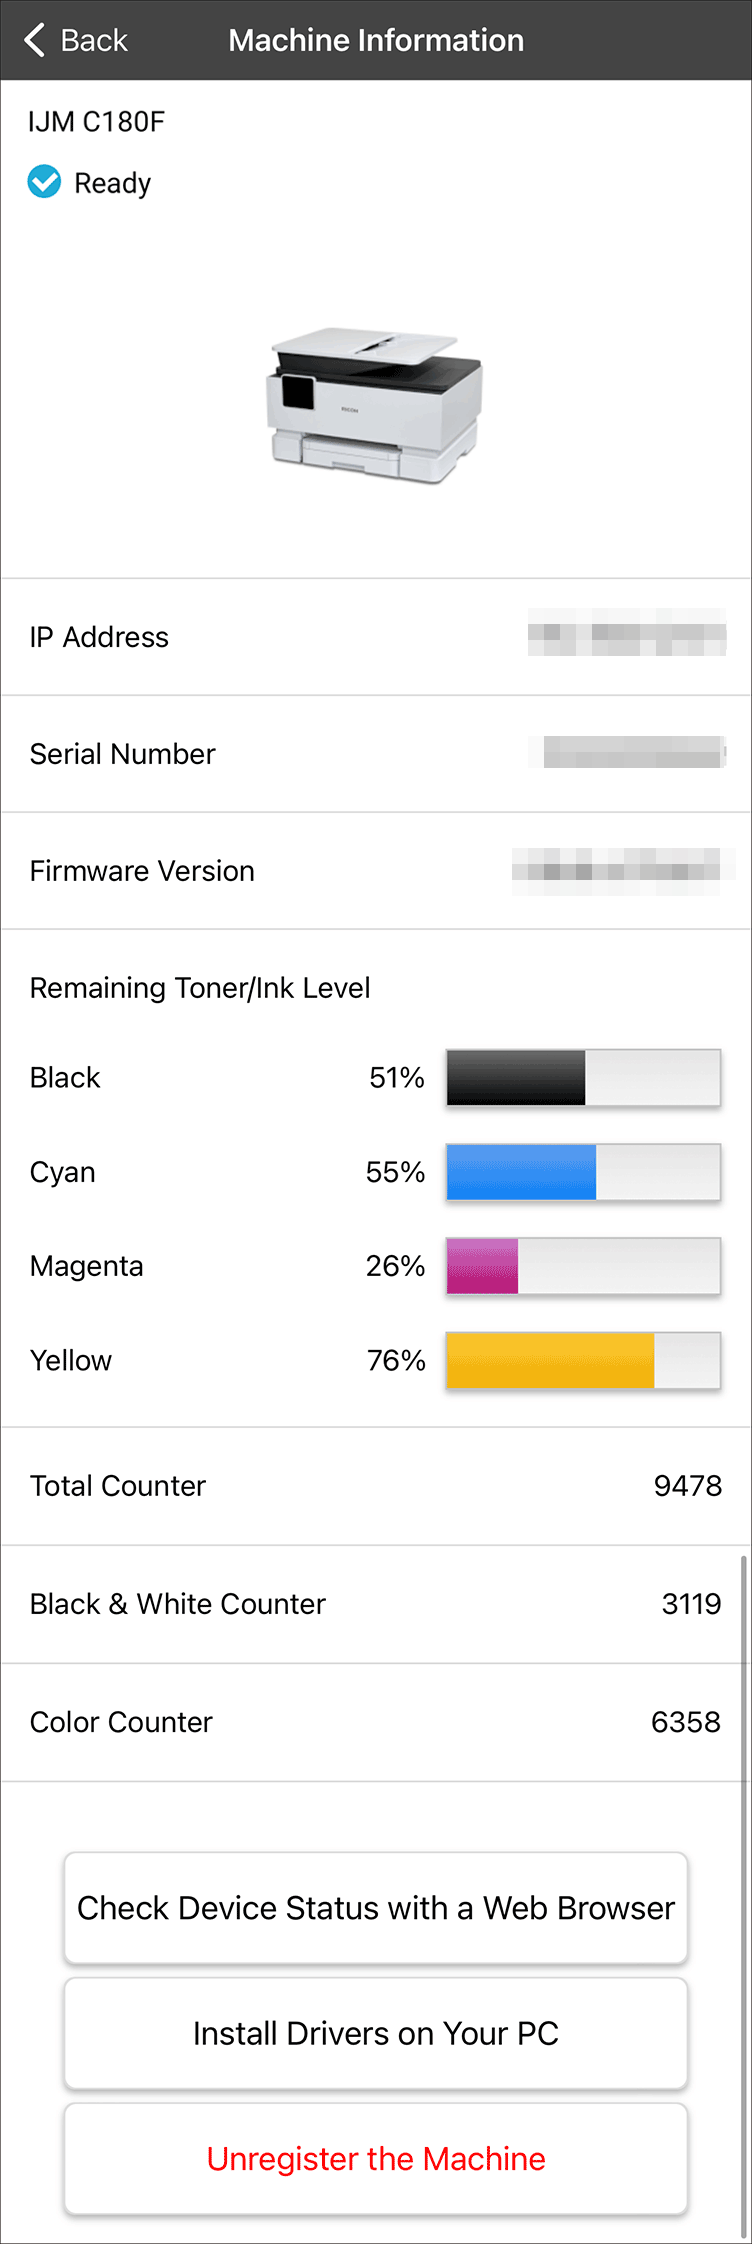Click the IJM C180F model name

tap(97, 122)
